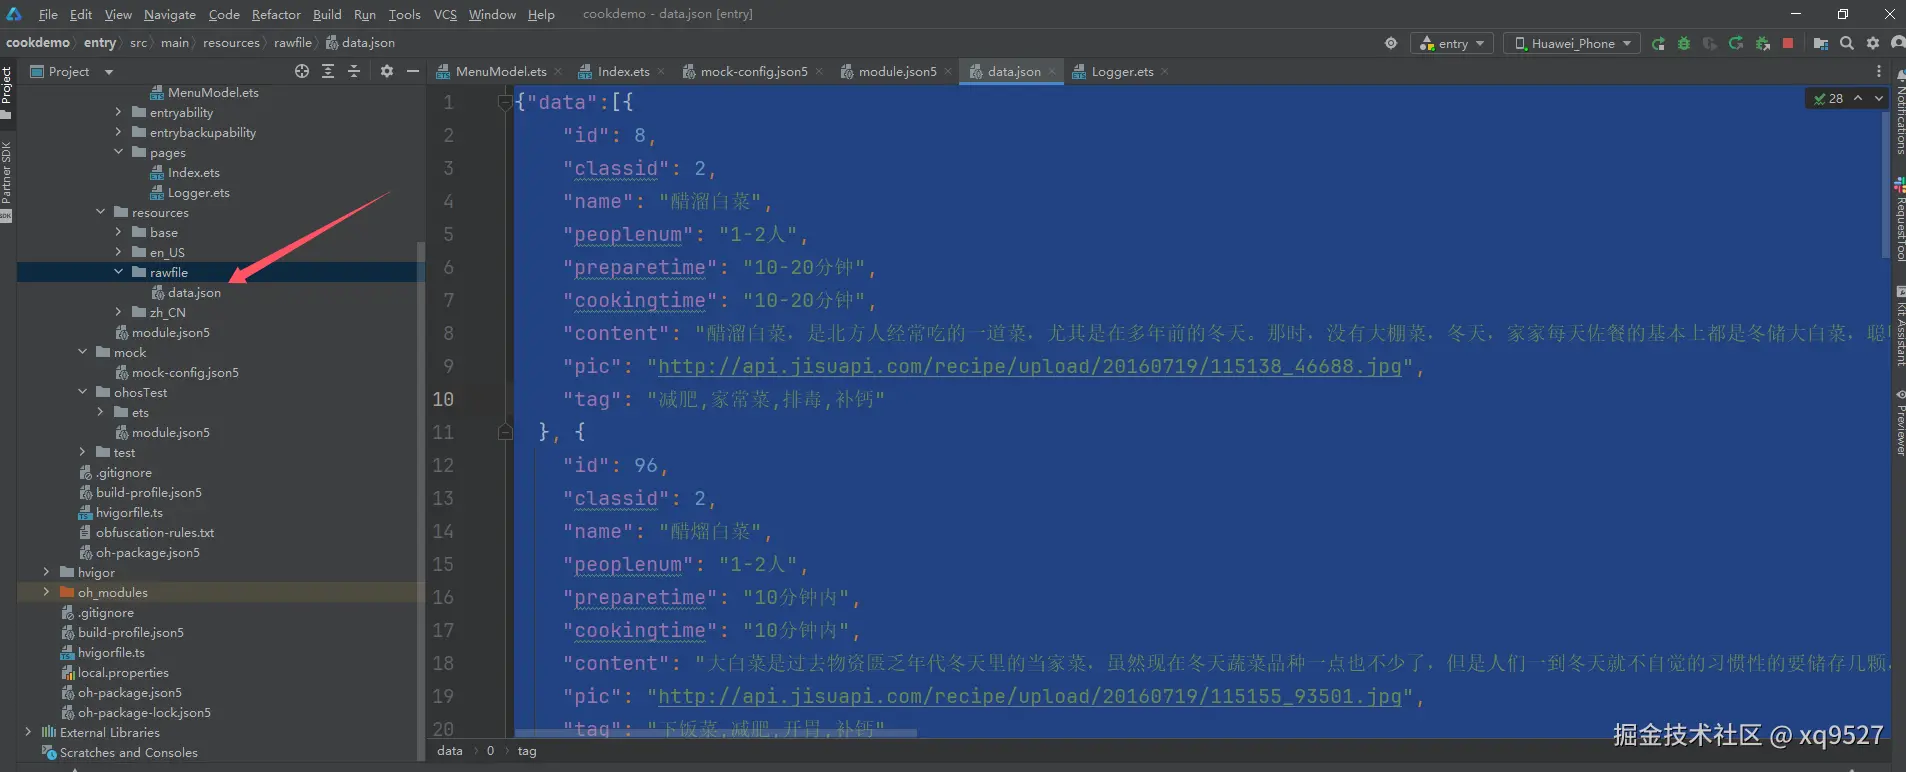The height and width of the screenshot is (772, 1906).
Task: Click the Apply Changes and Restart icon
Action: 1736,43
